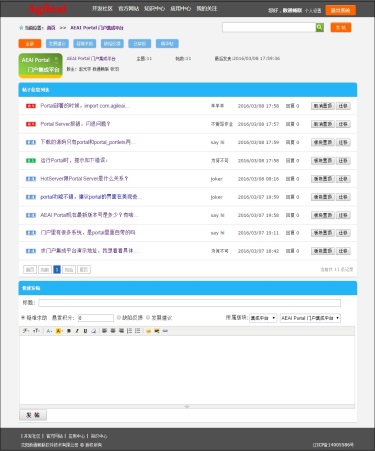The image size is (375, 451).
Task: Open the emoticon smiley picker
Action: coord(148,331)
